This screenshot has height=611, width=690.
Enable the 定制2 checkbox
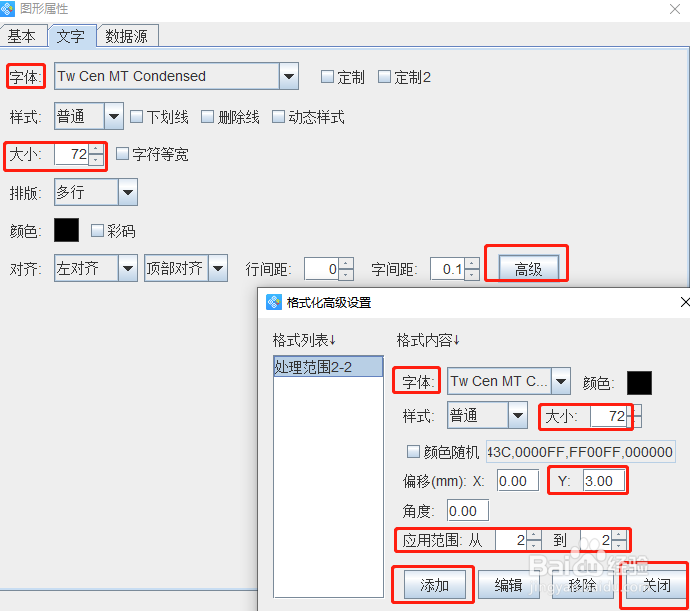click(x=384, y=77)
